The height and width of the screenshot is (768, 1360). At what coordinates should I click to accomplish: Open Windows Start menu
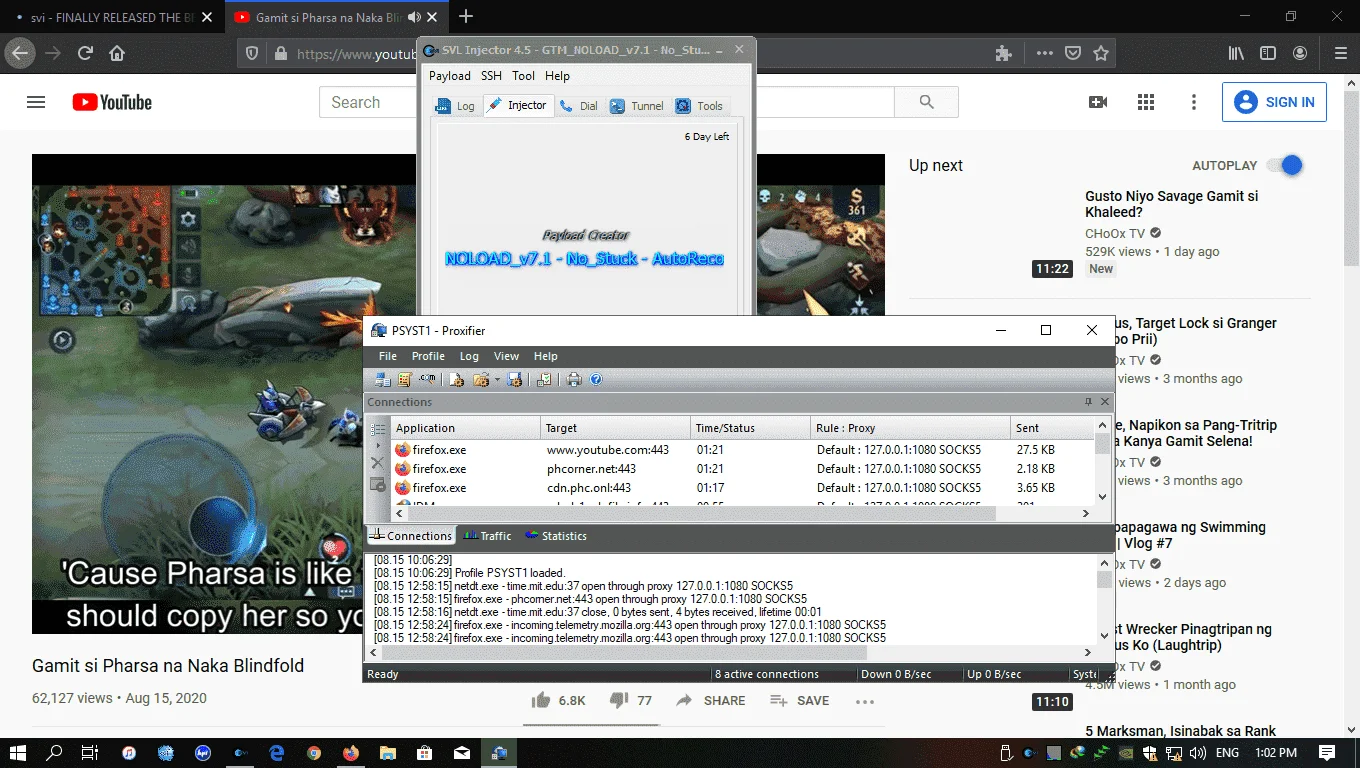[x=19, y=753]
